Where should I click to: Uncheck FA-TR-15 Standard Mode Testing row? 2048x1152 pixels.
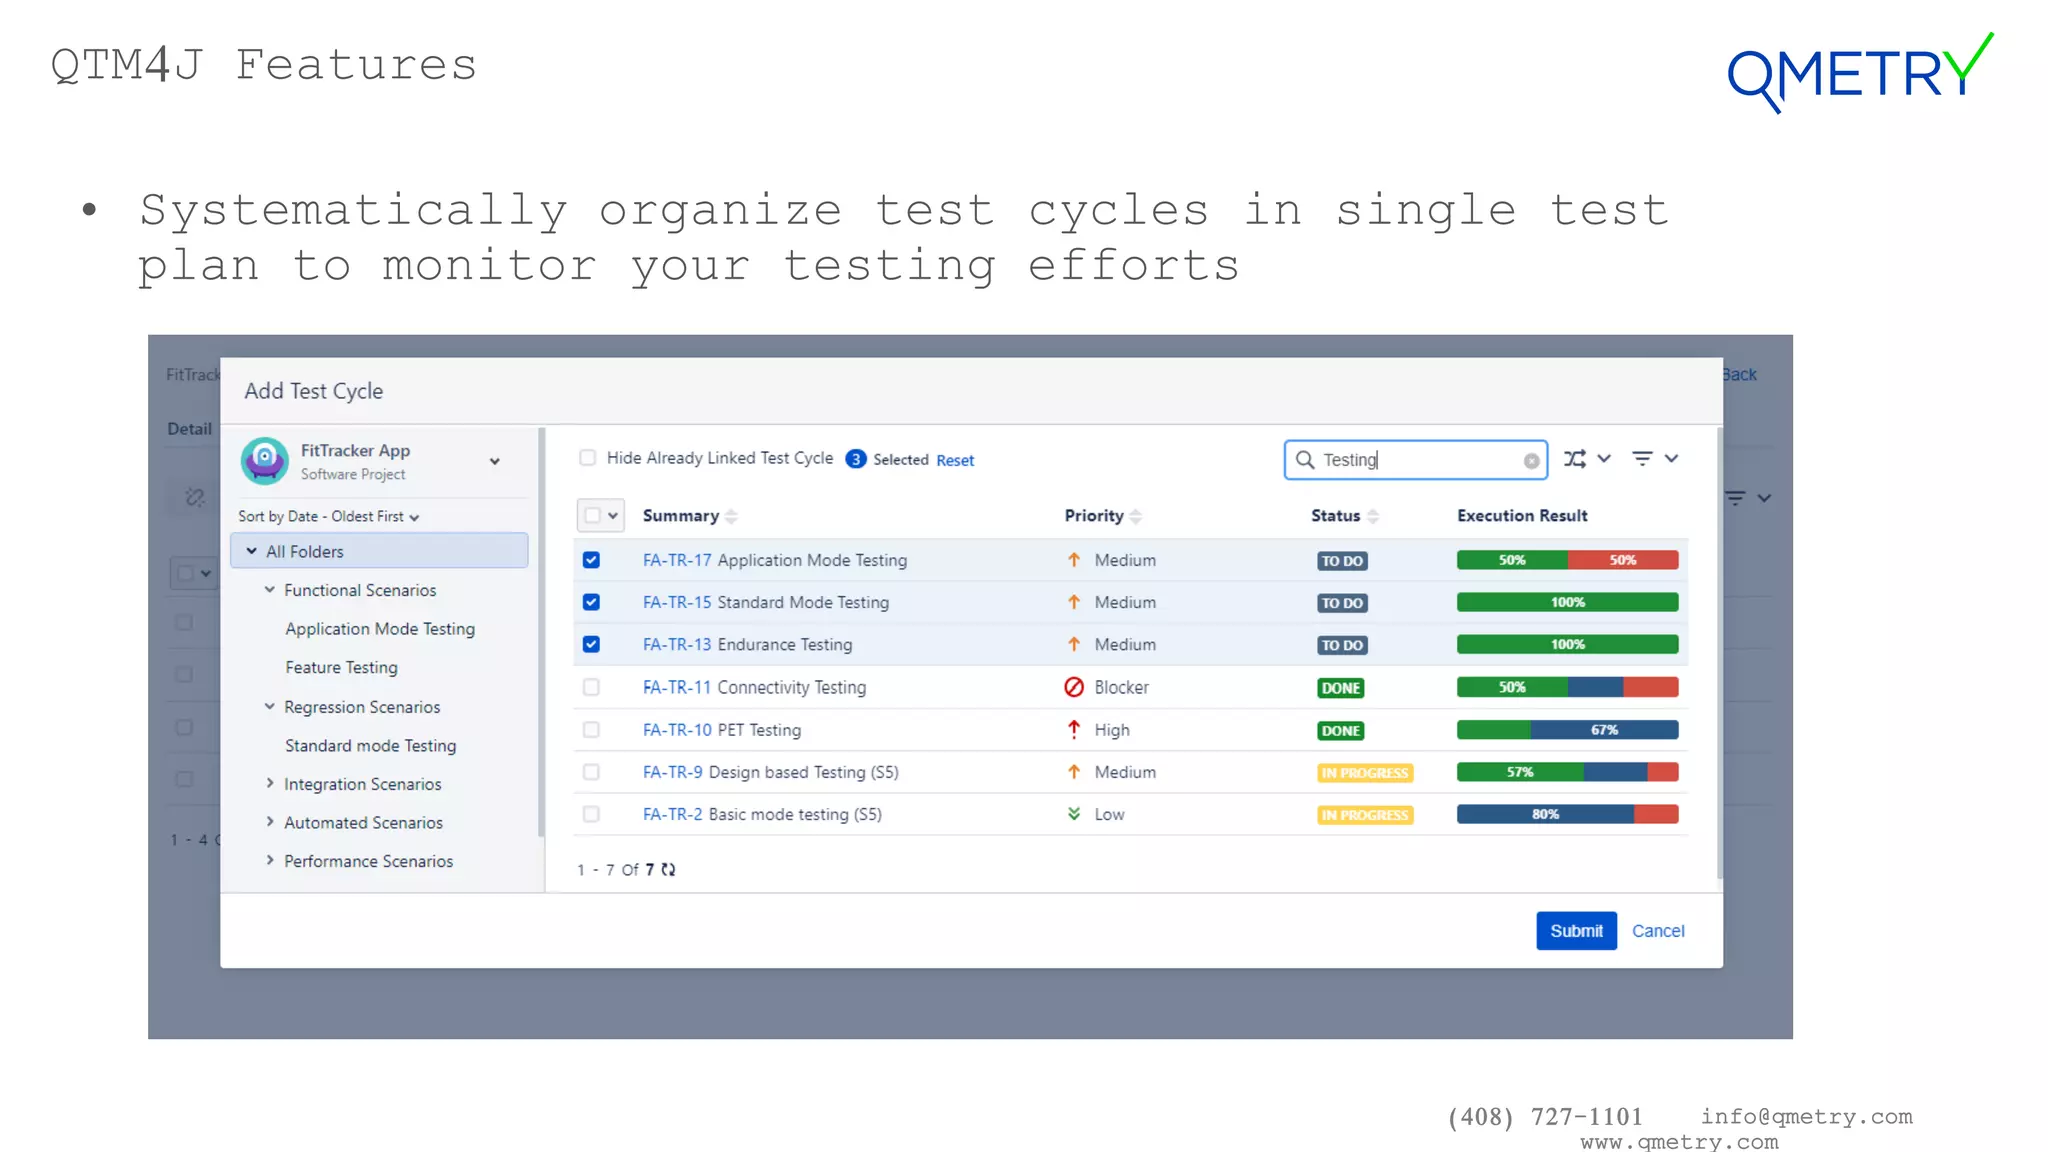(591, 602)
